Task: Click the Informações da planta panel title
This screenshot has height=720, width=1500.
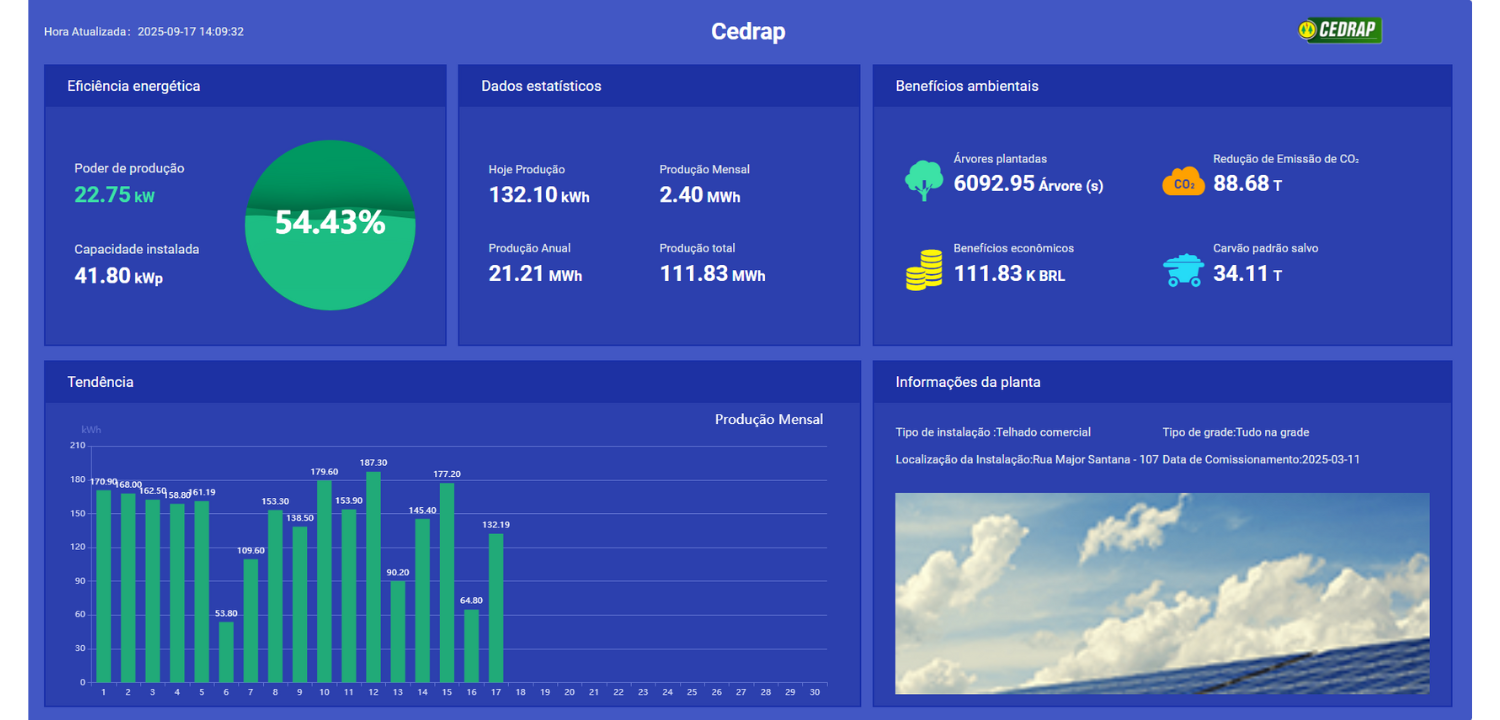Action: 967,382
